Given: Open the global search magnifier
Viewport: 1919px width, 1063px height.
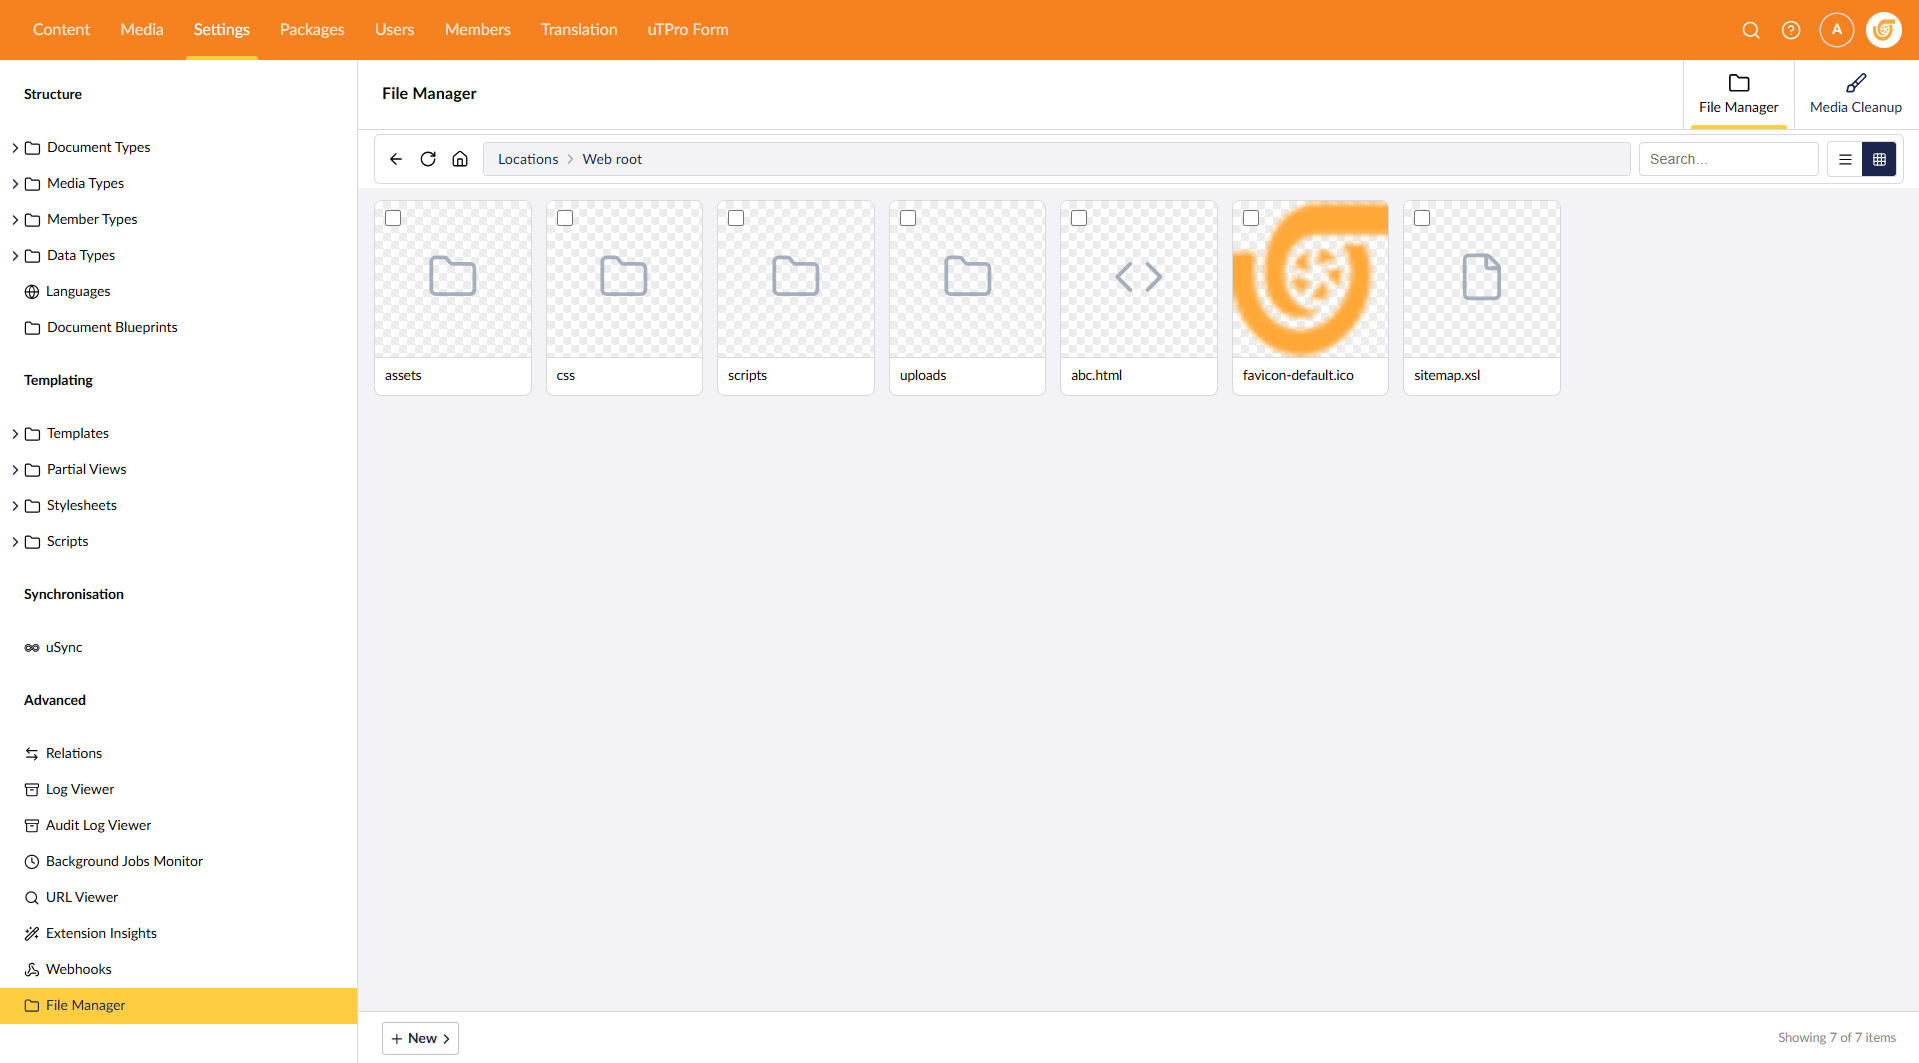Looking at the screenshot, I should 1751,30.
